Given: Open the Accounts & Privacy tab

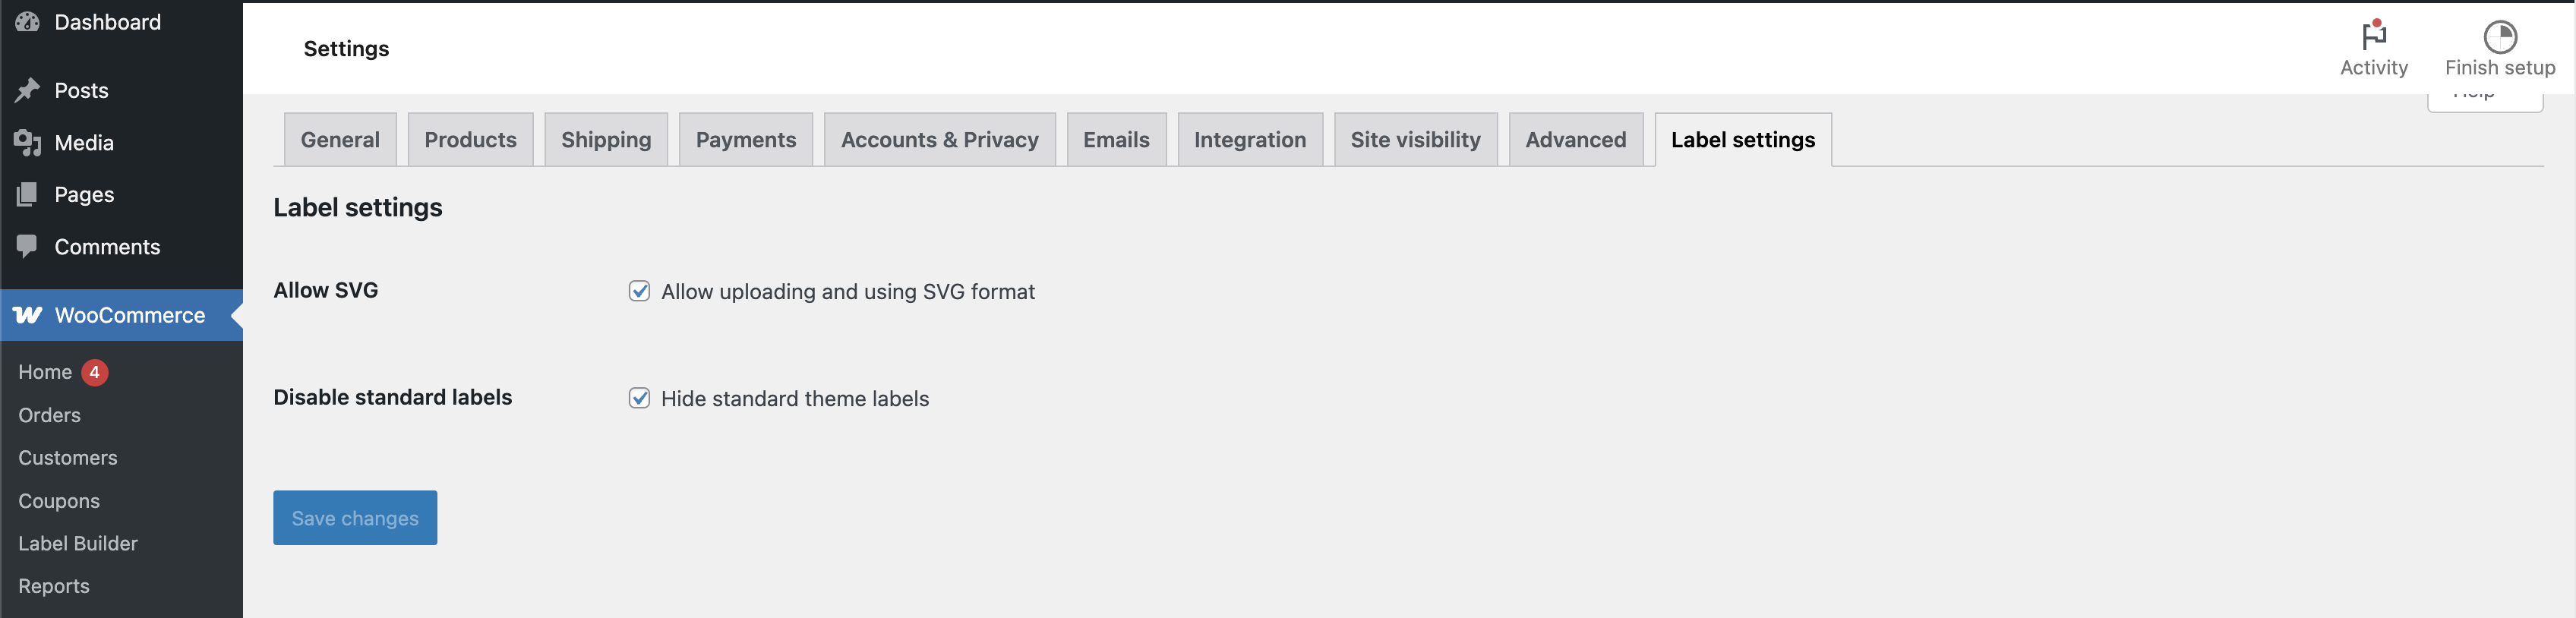Looking at the screenshot, I should (x=939, y=140).
